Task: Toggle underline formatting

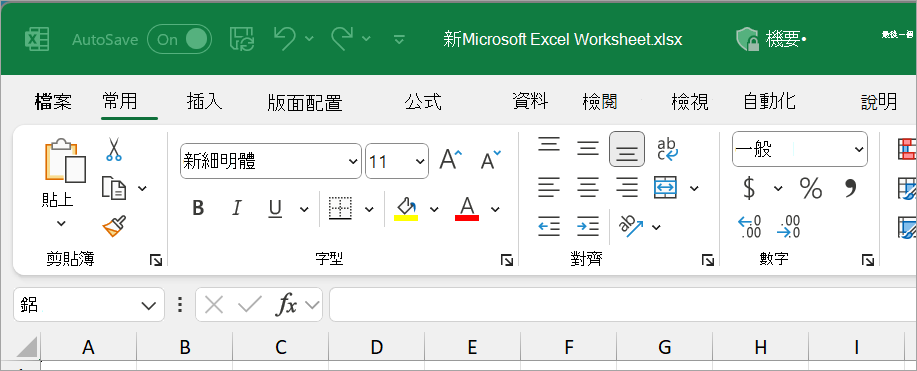Action: coord(275,208)
